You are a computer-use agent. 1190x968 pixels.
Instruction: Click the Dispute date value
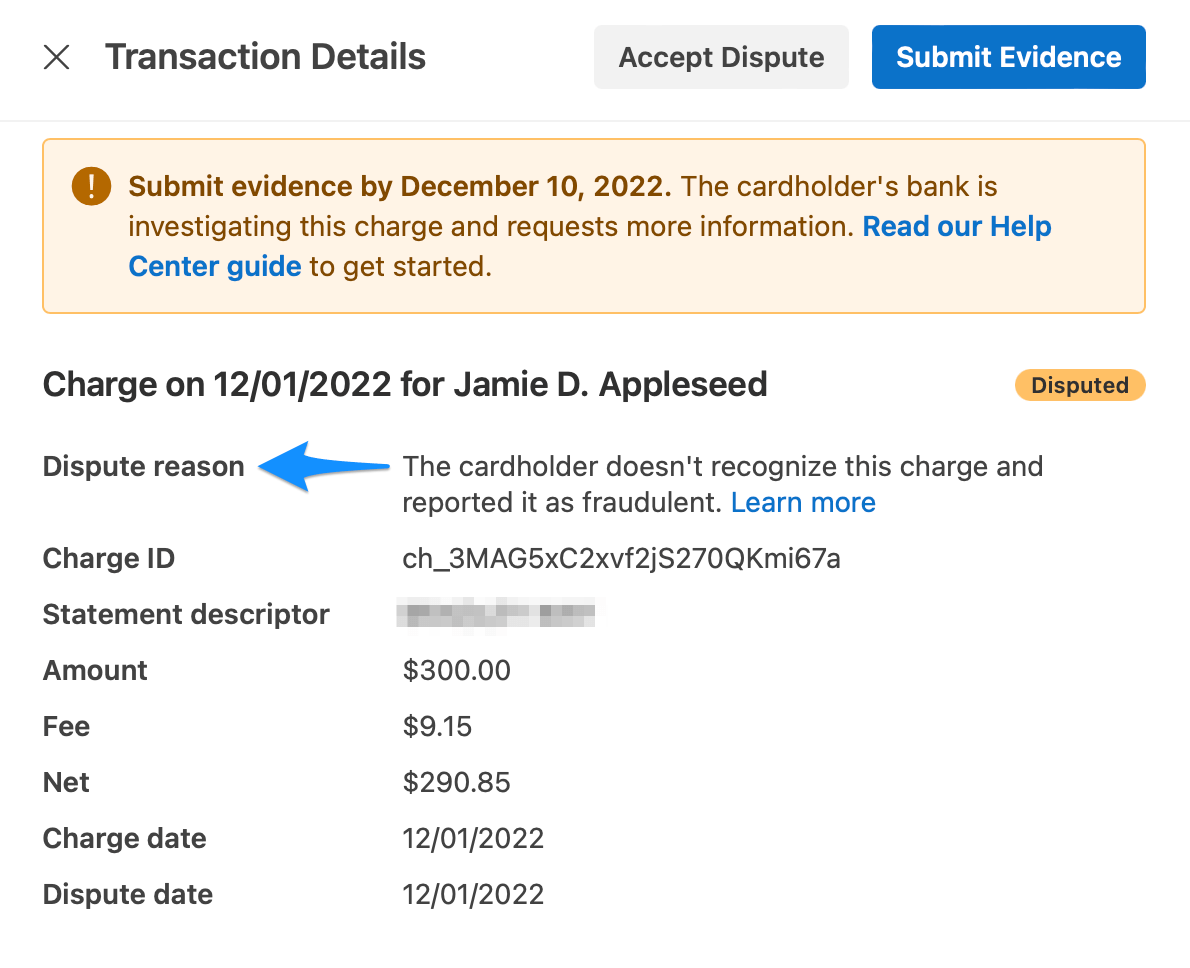point(473,894)
